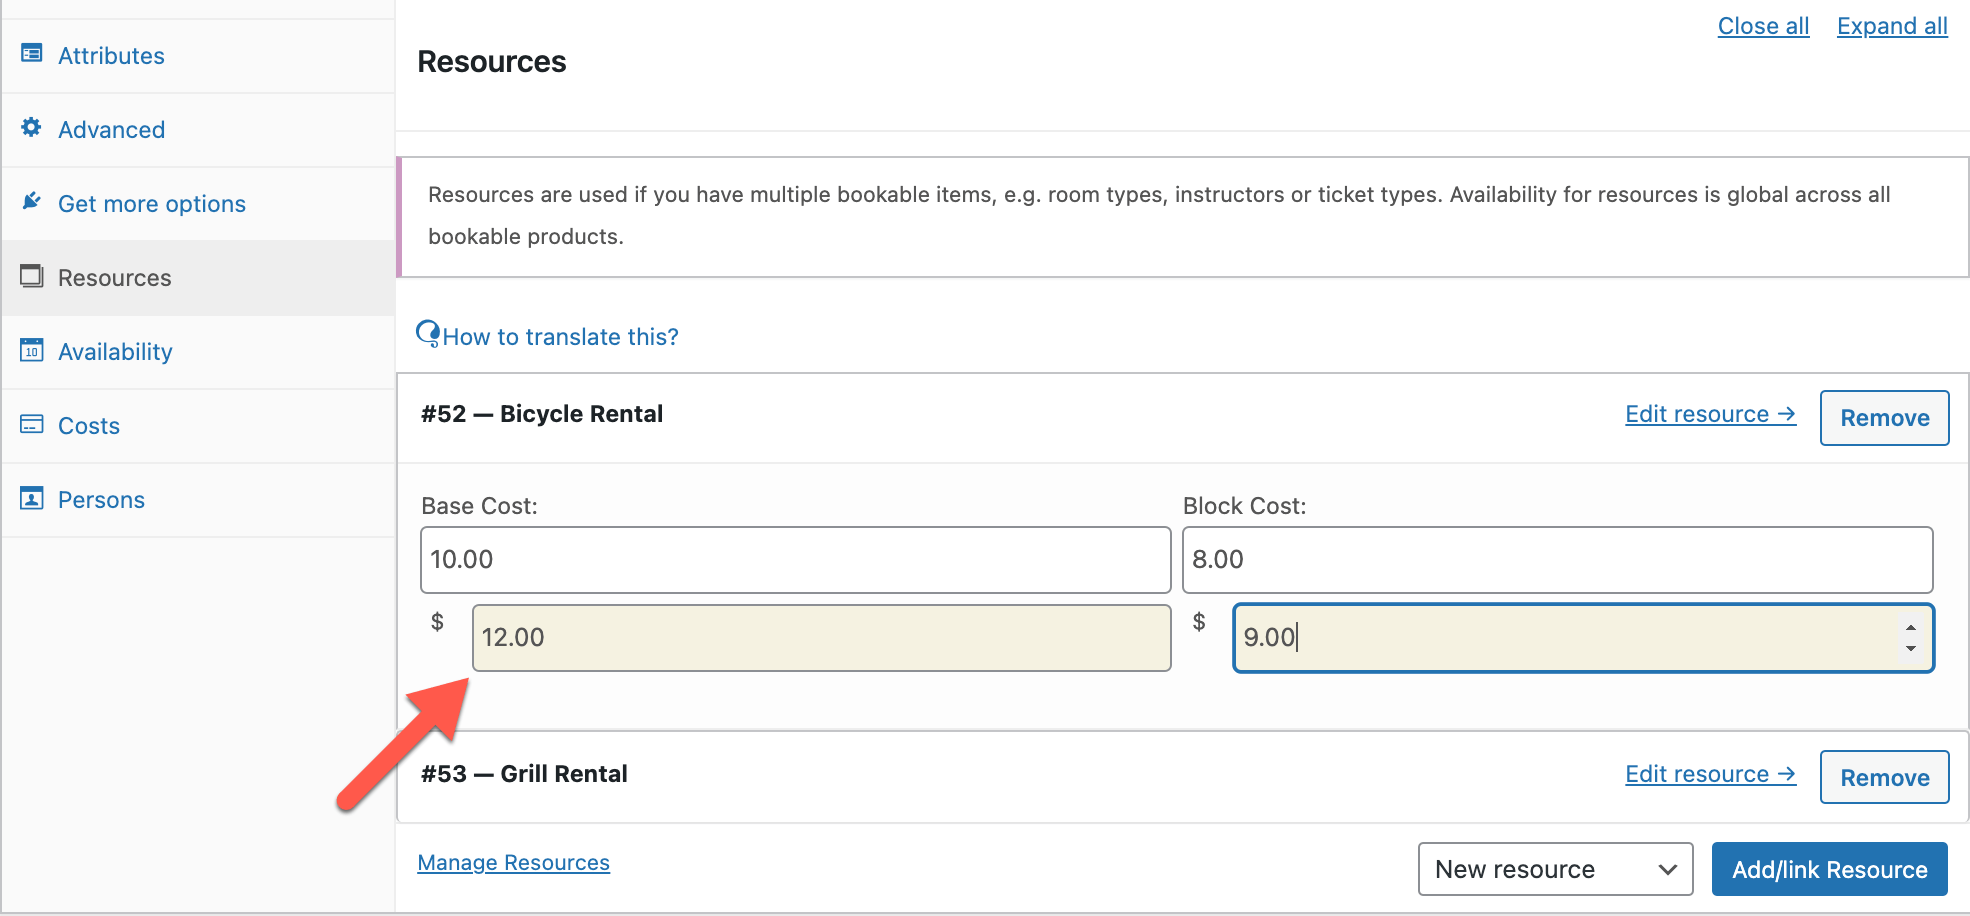Screen dimensions: 1970x916
Task: Click the Get more options plug icon
Action: click(x=32, y=202)
